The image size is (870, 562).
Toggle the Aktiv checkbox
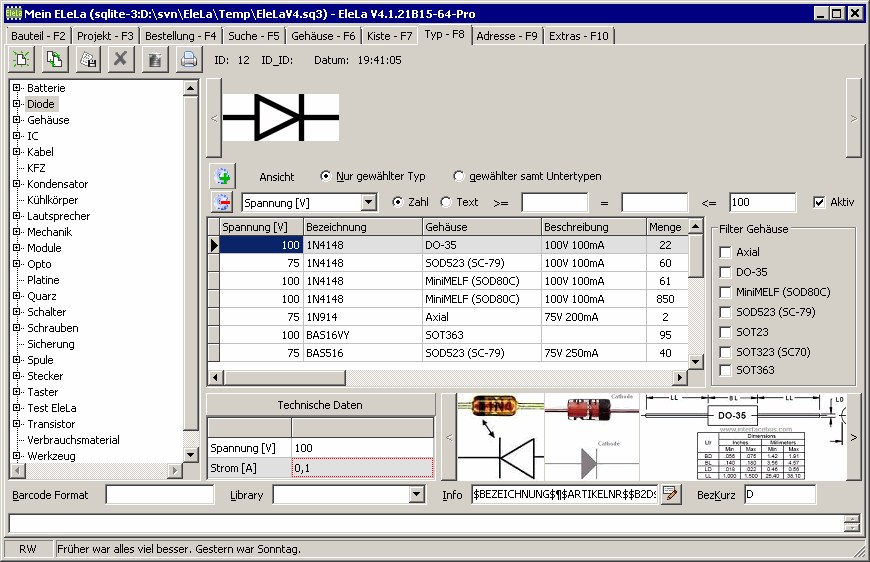click(x=820, y=202)
